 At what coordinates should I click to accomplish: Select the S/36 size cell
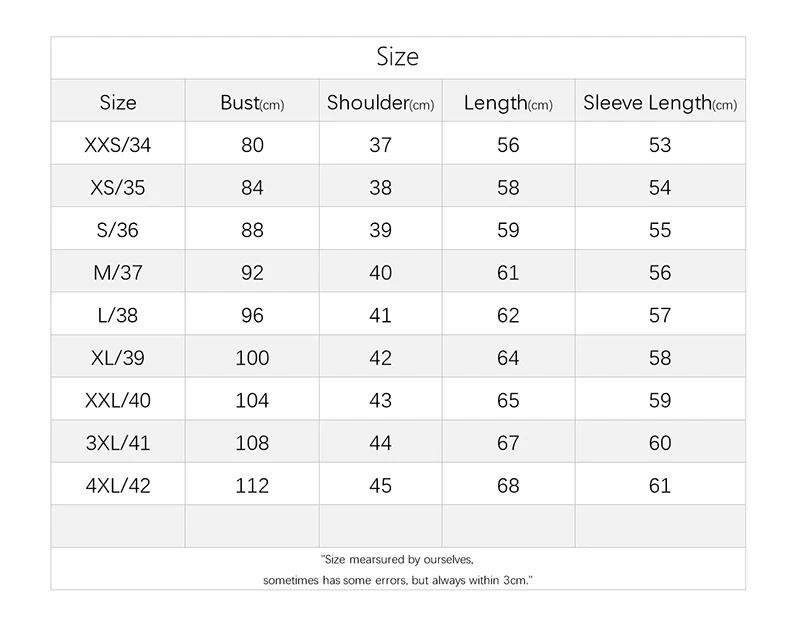click(x=118, y=230)
